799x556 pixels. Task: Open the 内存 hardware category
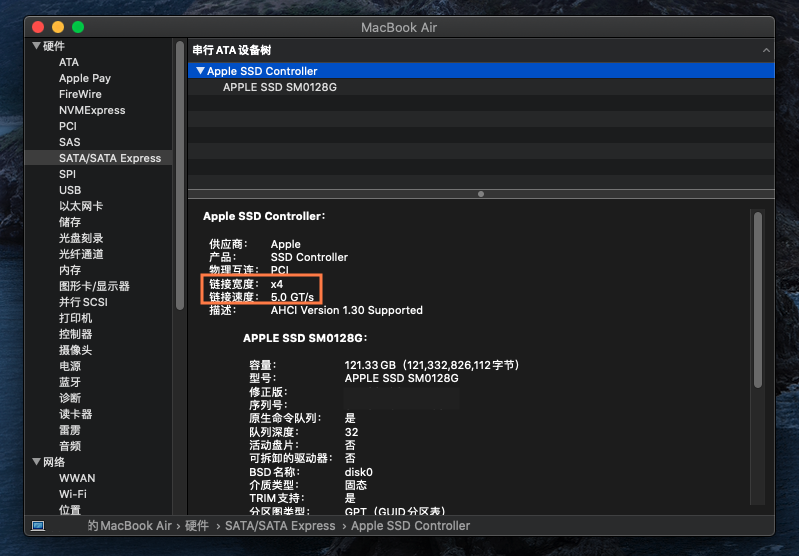70,270
